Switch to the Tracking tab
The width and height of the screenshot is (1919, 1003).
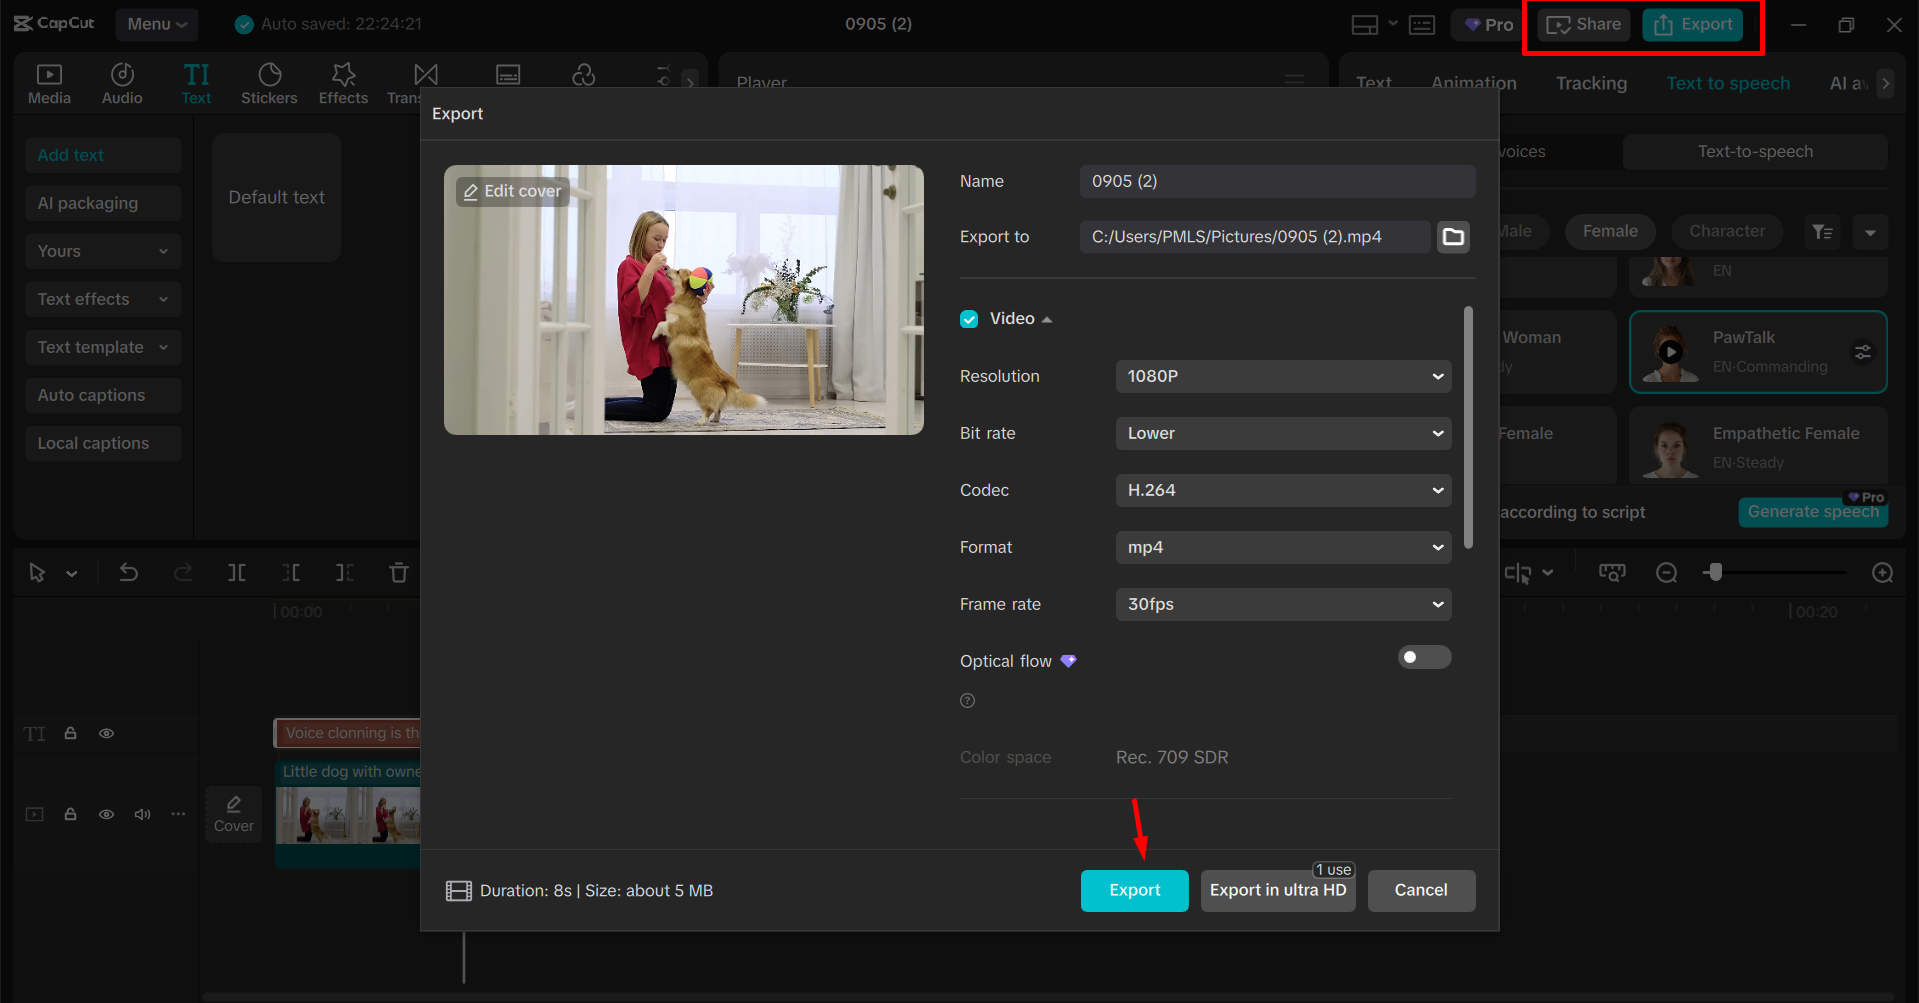(x=1590, y=83)
